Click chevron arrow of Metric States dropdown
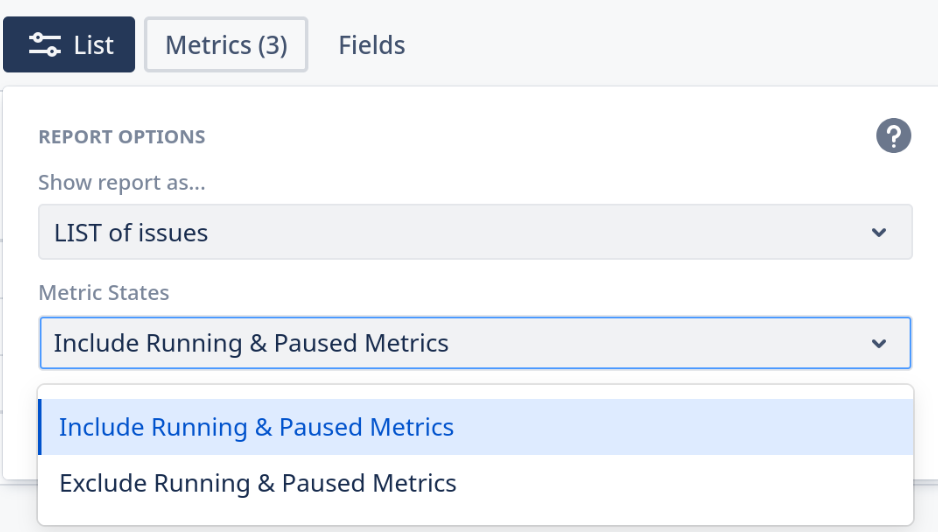This screenshot has width=938, height=532. 878,344
